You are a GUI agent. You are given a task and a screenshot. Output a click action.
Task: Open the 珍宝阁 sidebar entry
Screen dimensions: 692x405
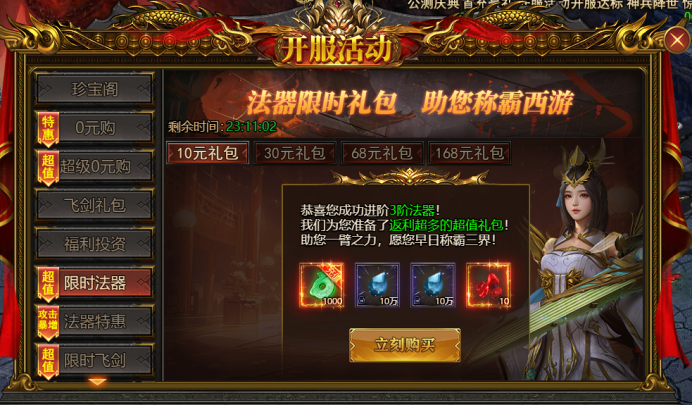(95, 90)
